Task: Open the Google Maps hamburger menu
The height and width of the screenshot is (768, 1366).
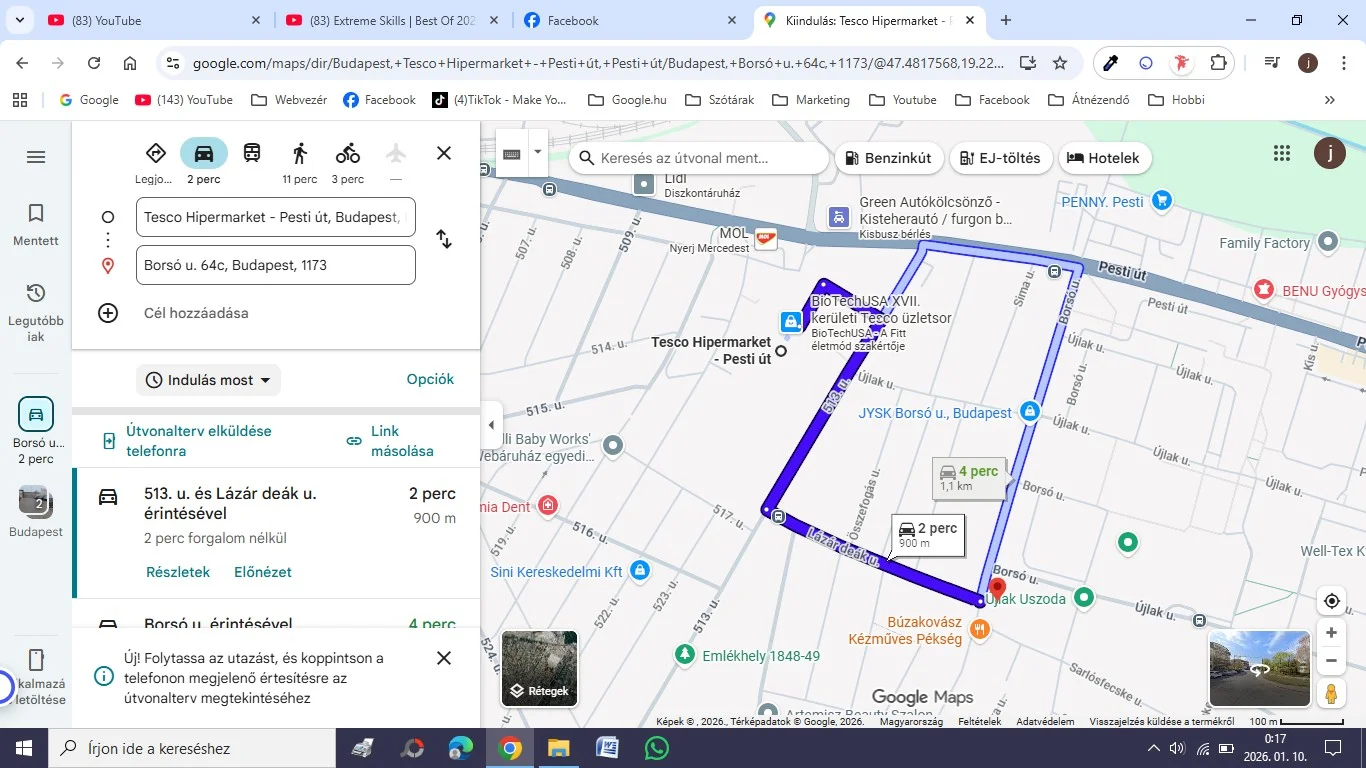Action: tap(36, 157)
